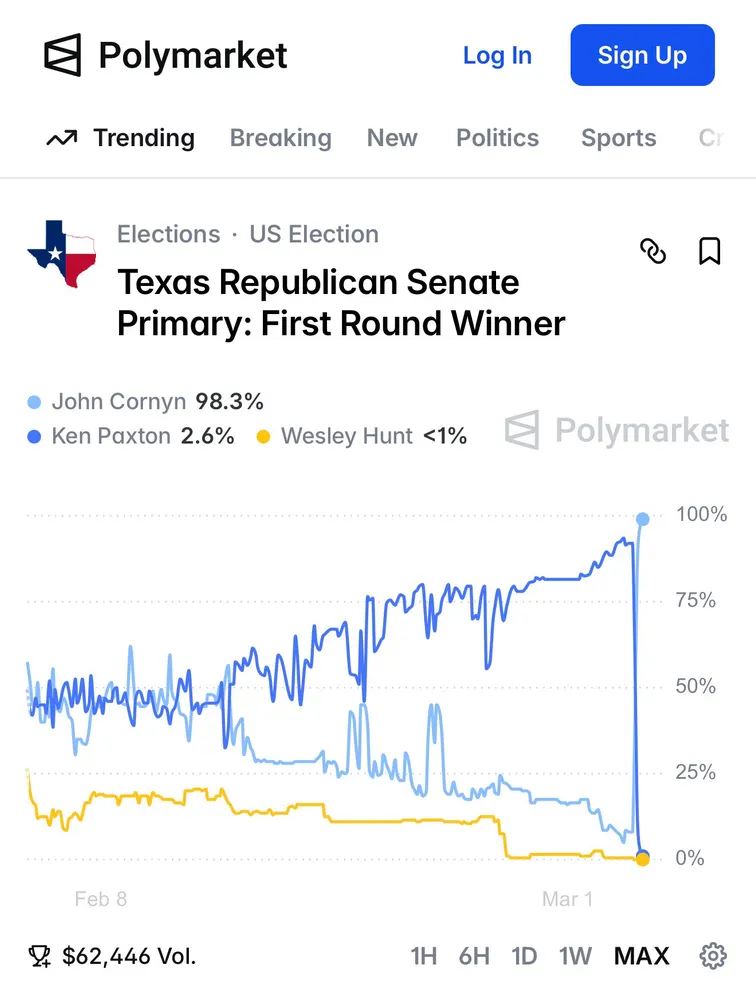Switch chart to 1D range

(524, 956)
